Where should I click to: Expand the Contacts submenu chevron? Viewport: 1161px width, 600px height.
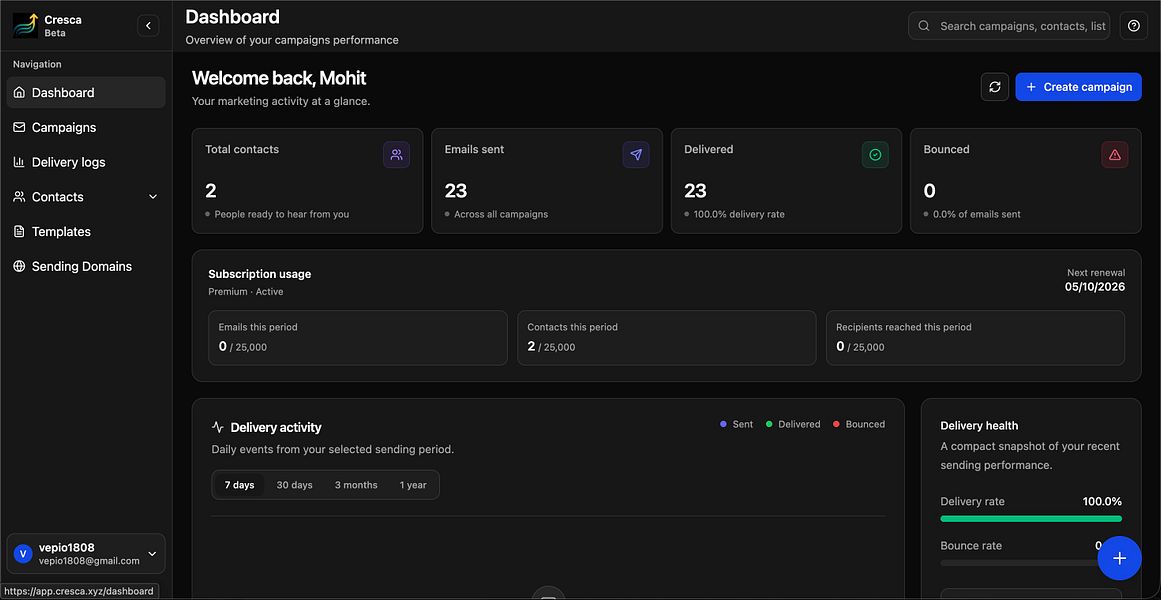[x=153, y=197]
